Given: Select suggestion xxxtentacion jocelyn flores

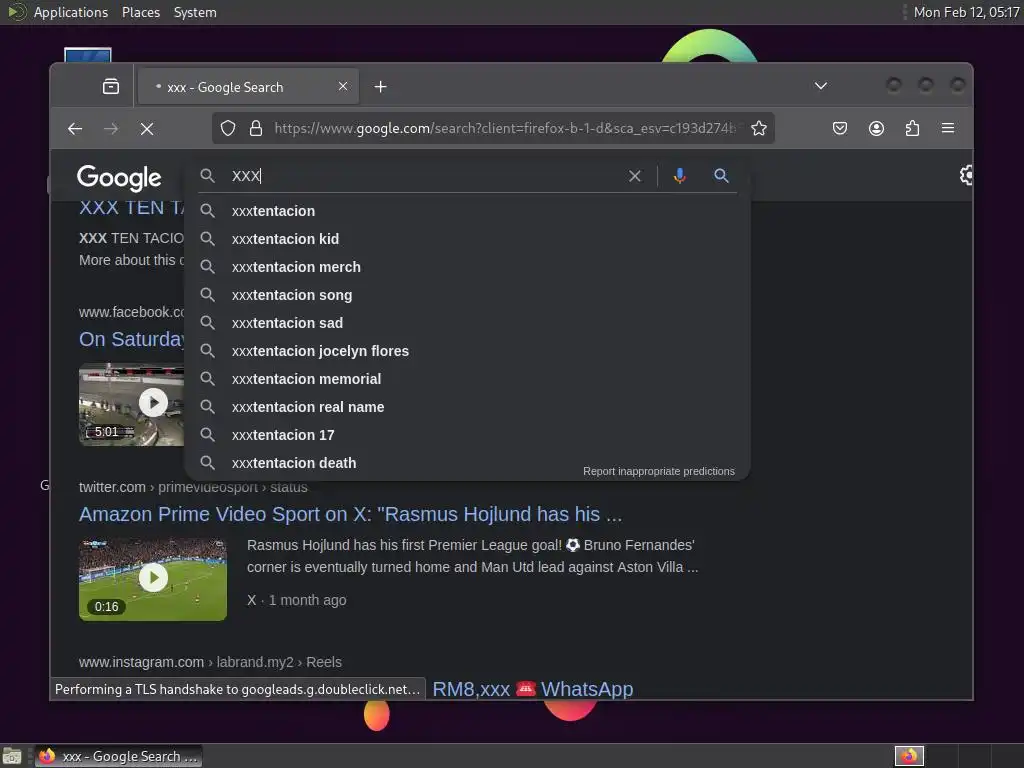Looking at the screenshot, I should tap(468, 351).
